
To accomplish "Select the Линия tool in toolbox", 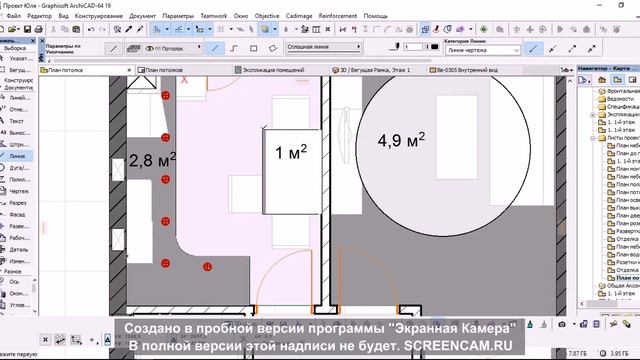I will (x=16, y=156).
